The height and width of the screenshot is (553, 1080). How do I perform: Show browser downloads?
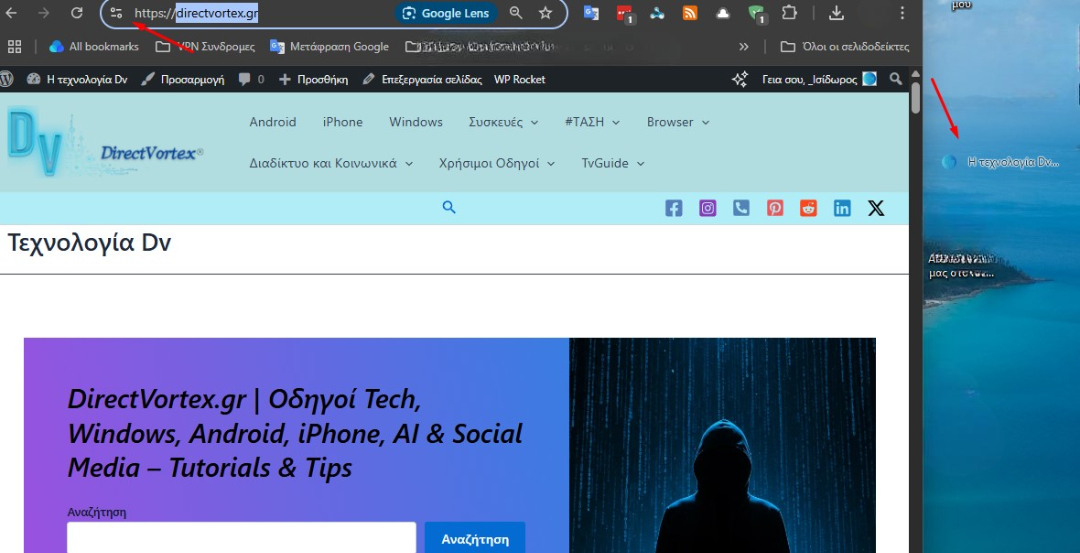point(836,12)
